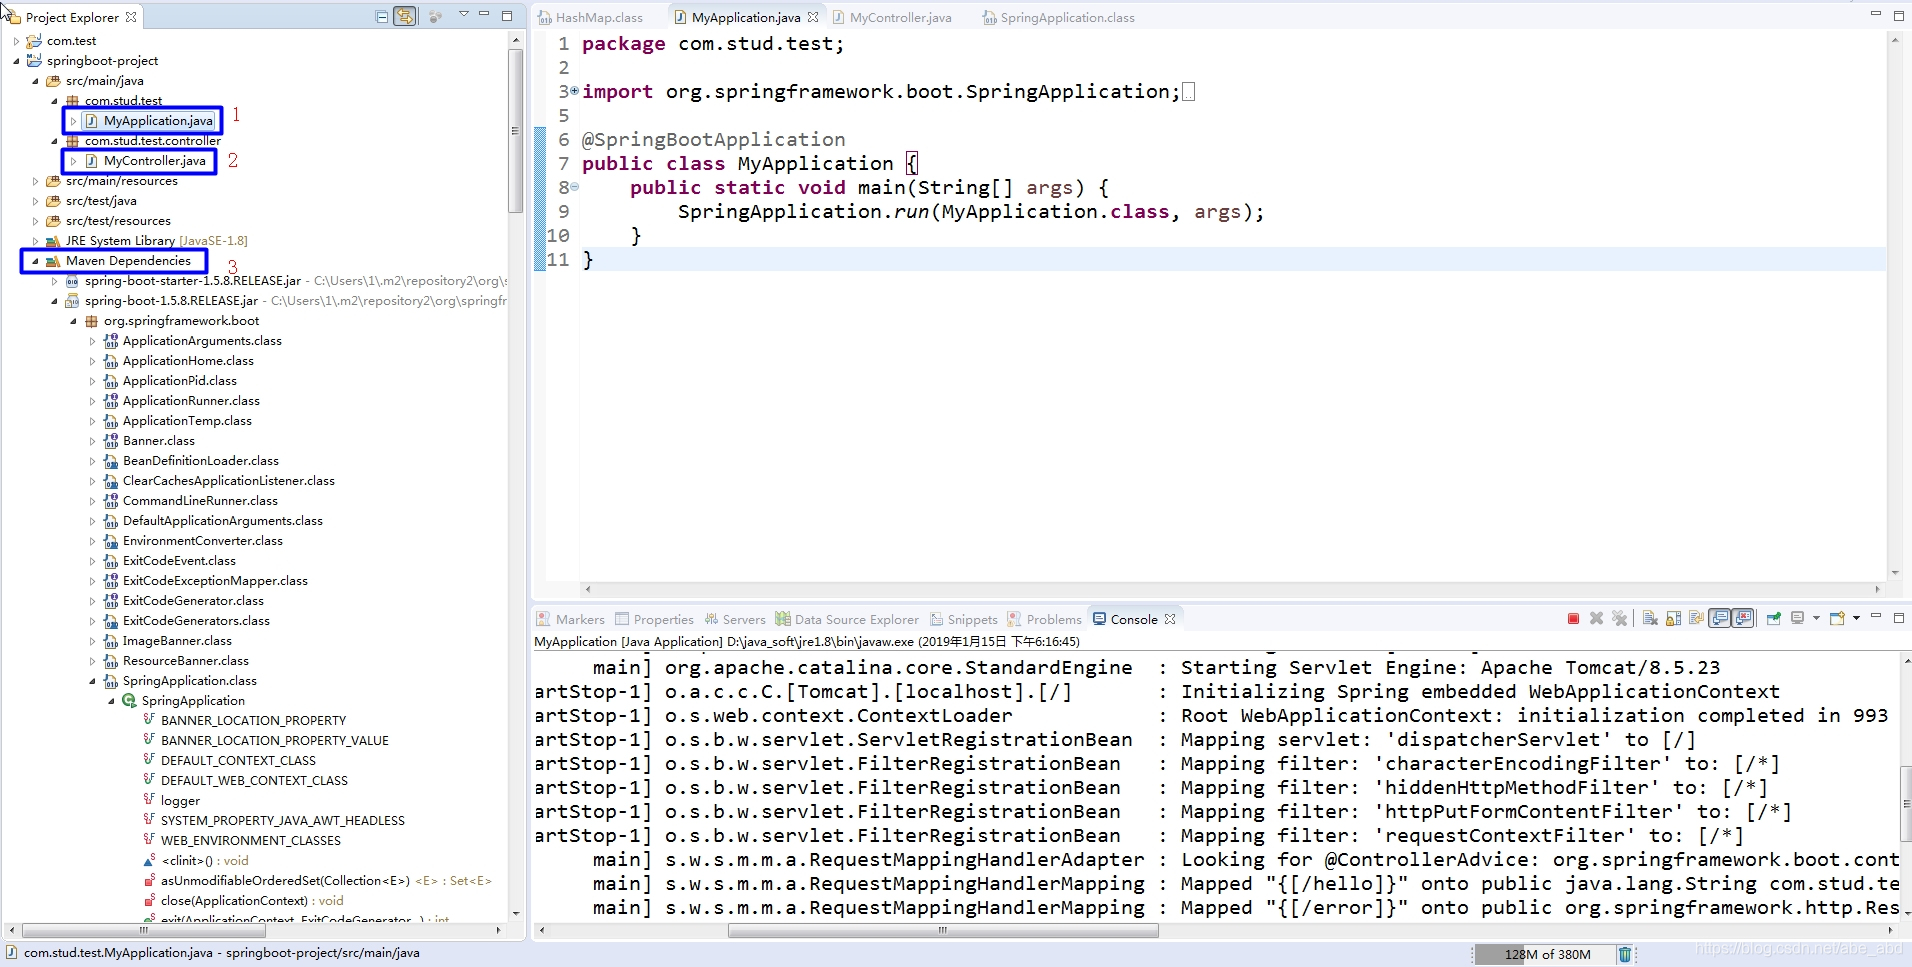This screenshot has height=967, width=1912.
Task: Click 'MyApplication' class name in the editor
Action: tap(815, 163)
